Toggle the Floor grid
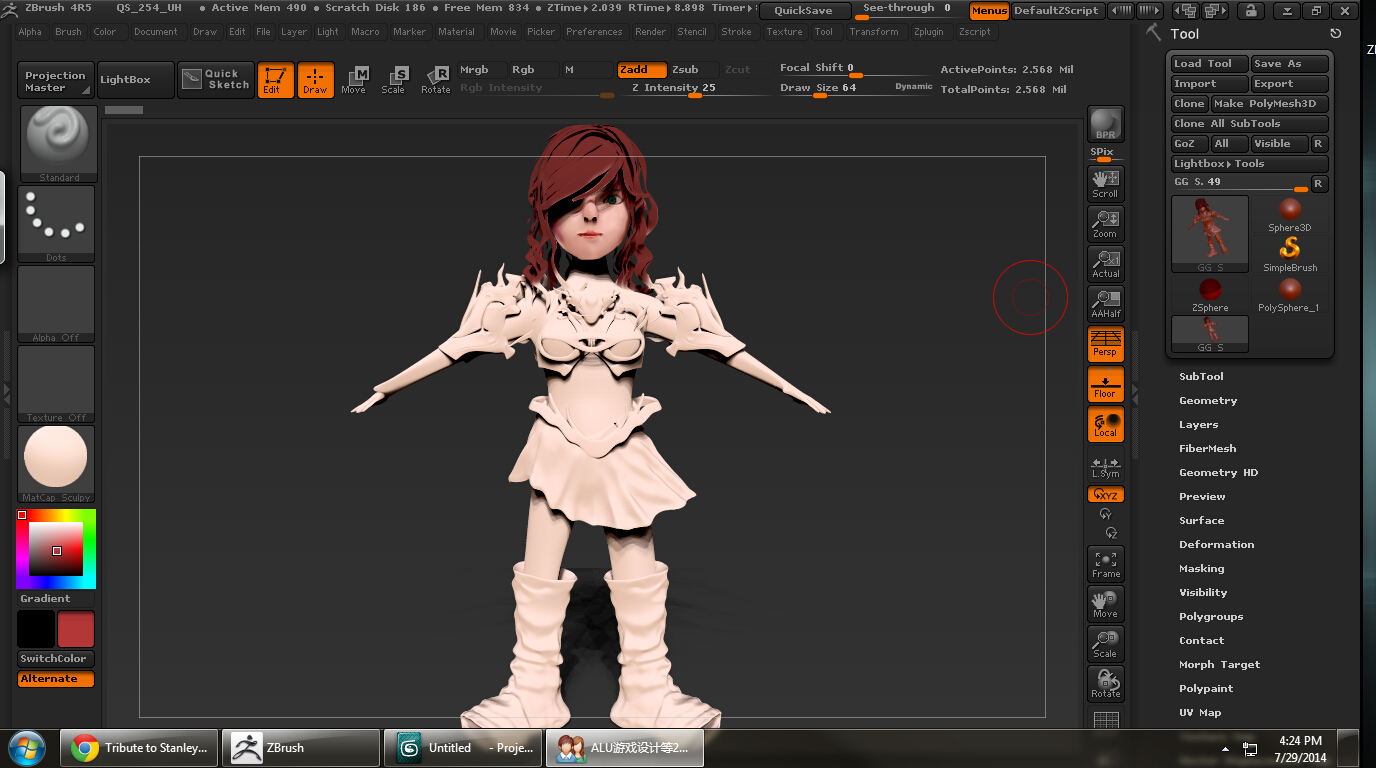The height and width of the screenshot is (768, 1376). [x=1105, y=384]
